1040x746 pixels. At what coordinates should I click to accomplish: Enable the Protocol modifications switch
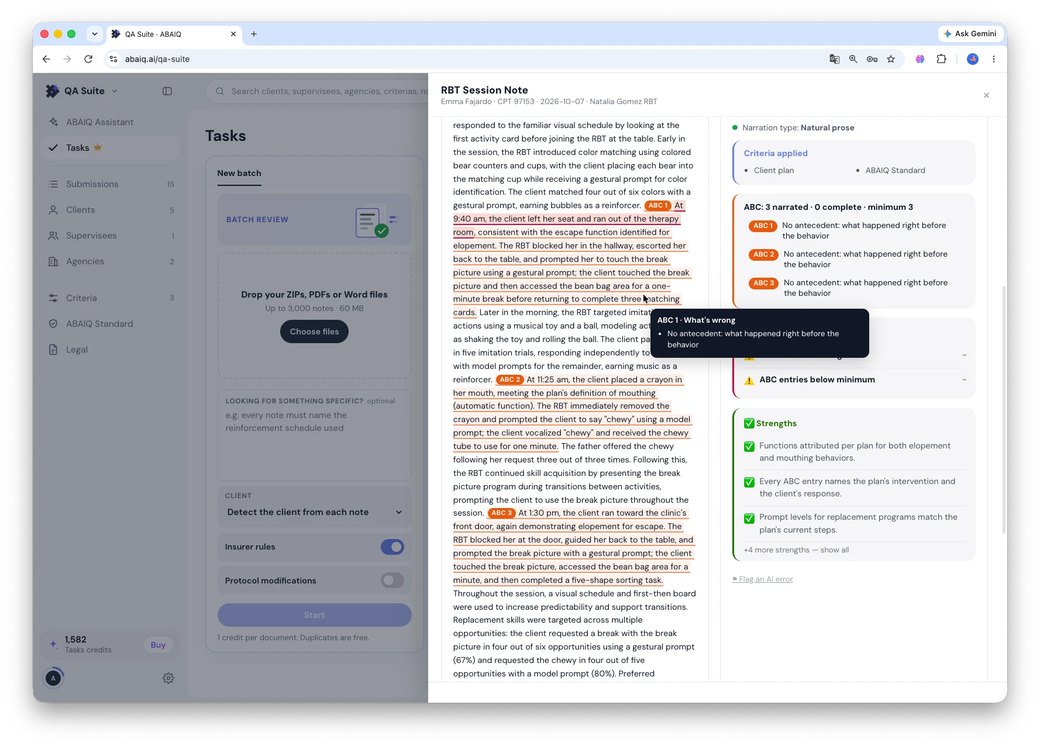[393, 581]
